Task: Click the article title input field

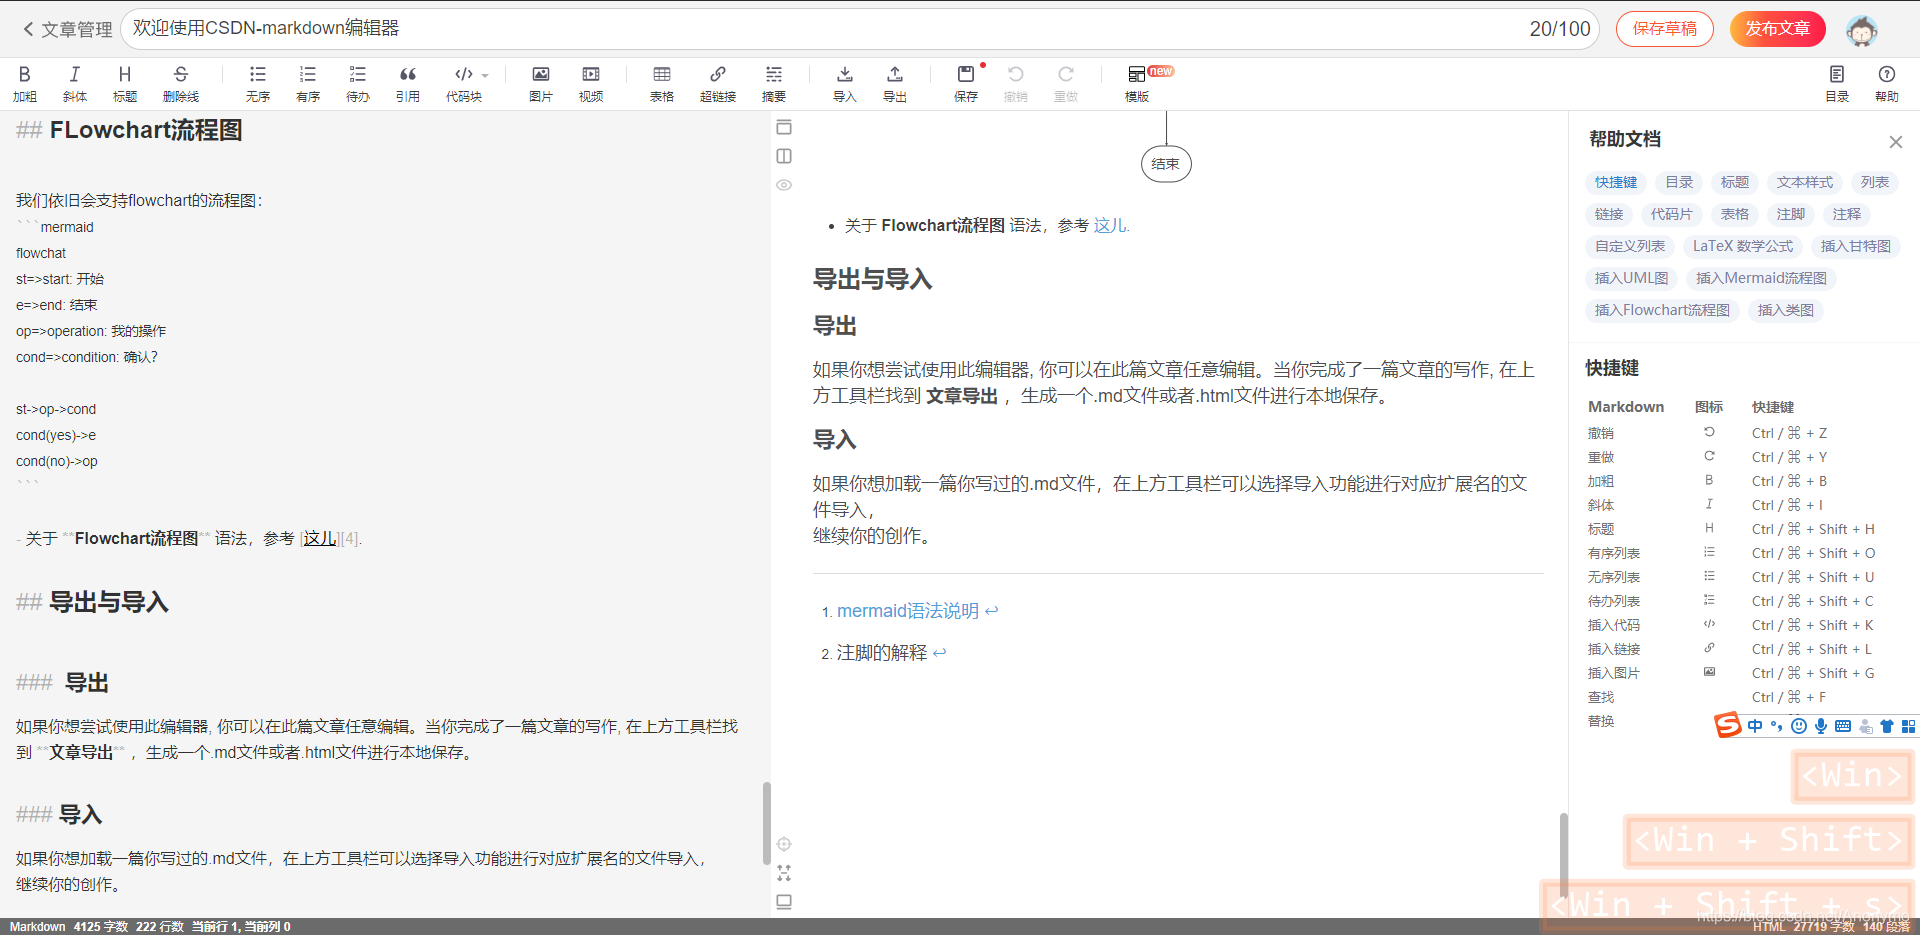Action: point(860,29)
